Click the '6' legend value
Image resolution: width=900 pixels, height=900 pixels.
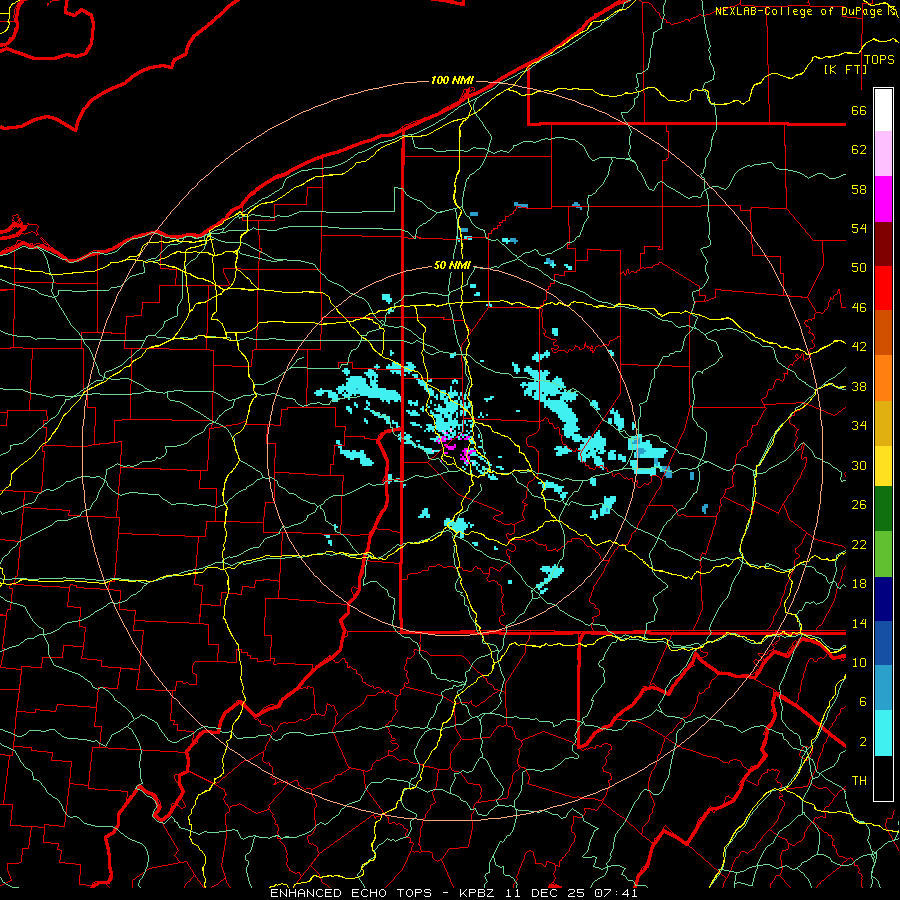863,702
